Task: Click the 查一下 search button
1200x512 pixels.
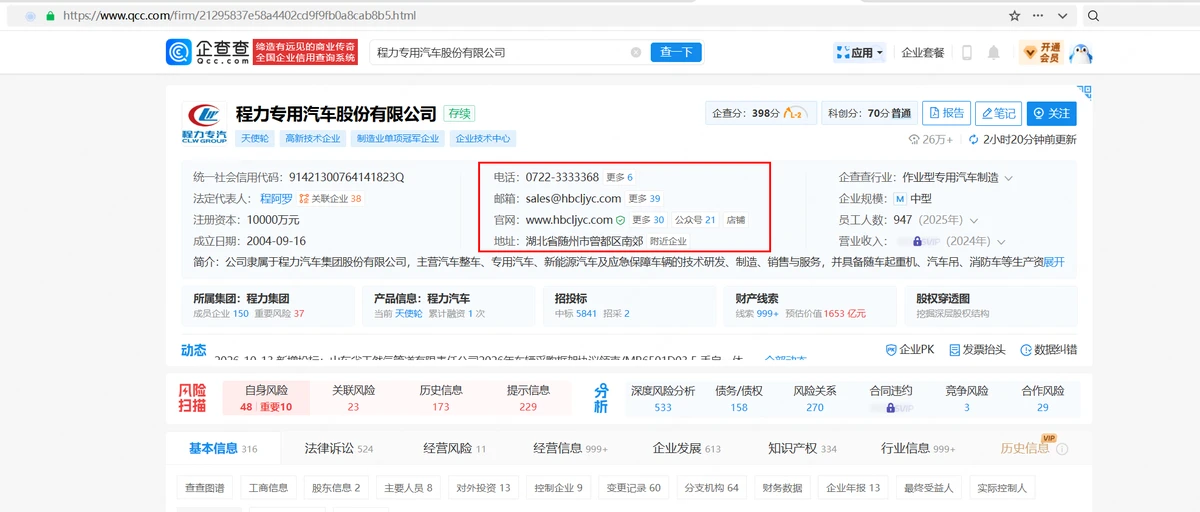Action: click(676, 52)
